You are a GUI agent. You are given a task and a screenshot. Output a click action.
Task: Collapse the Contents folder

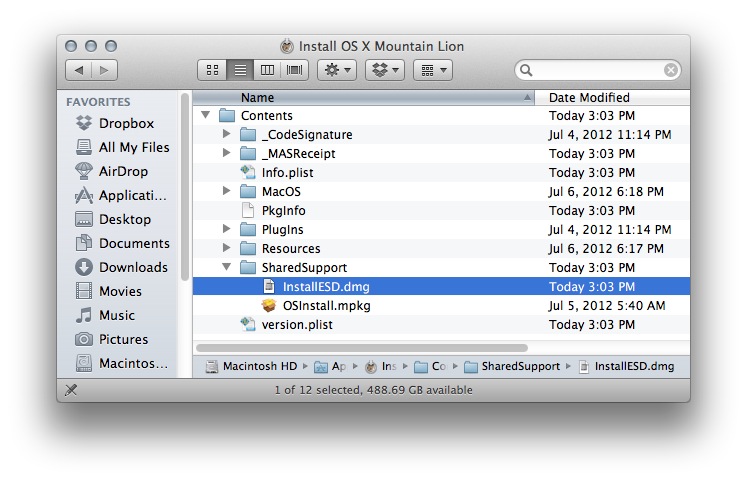[205, 115]
